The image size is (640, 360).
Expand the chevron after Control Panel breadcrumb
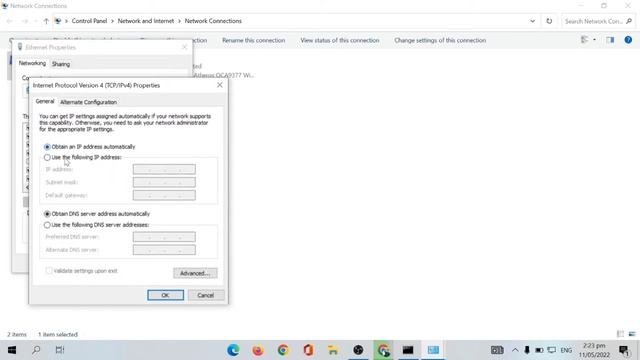[112, 21]
